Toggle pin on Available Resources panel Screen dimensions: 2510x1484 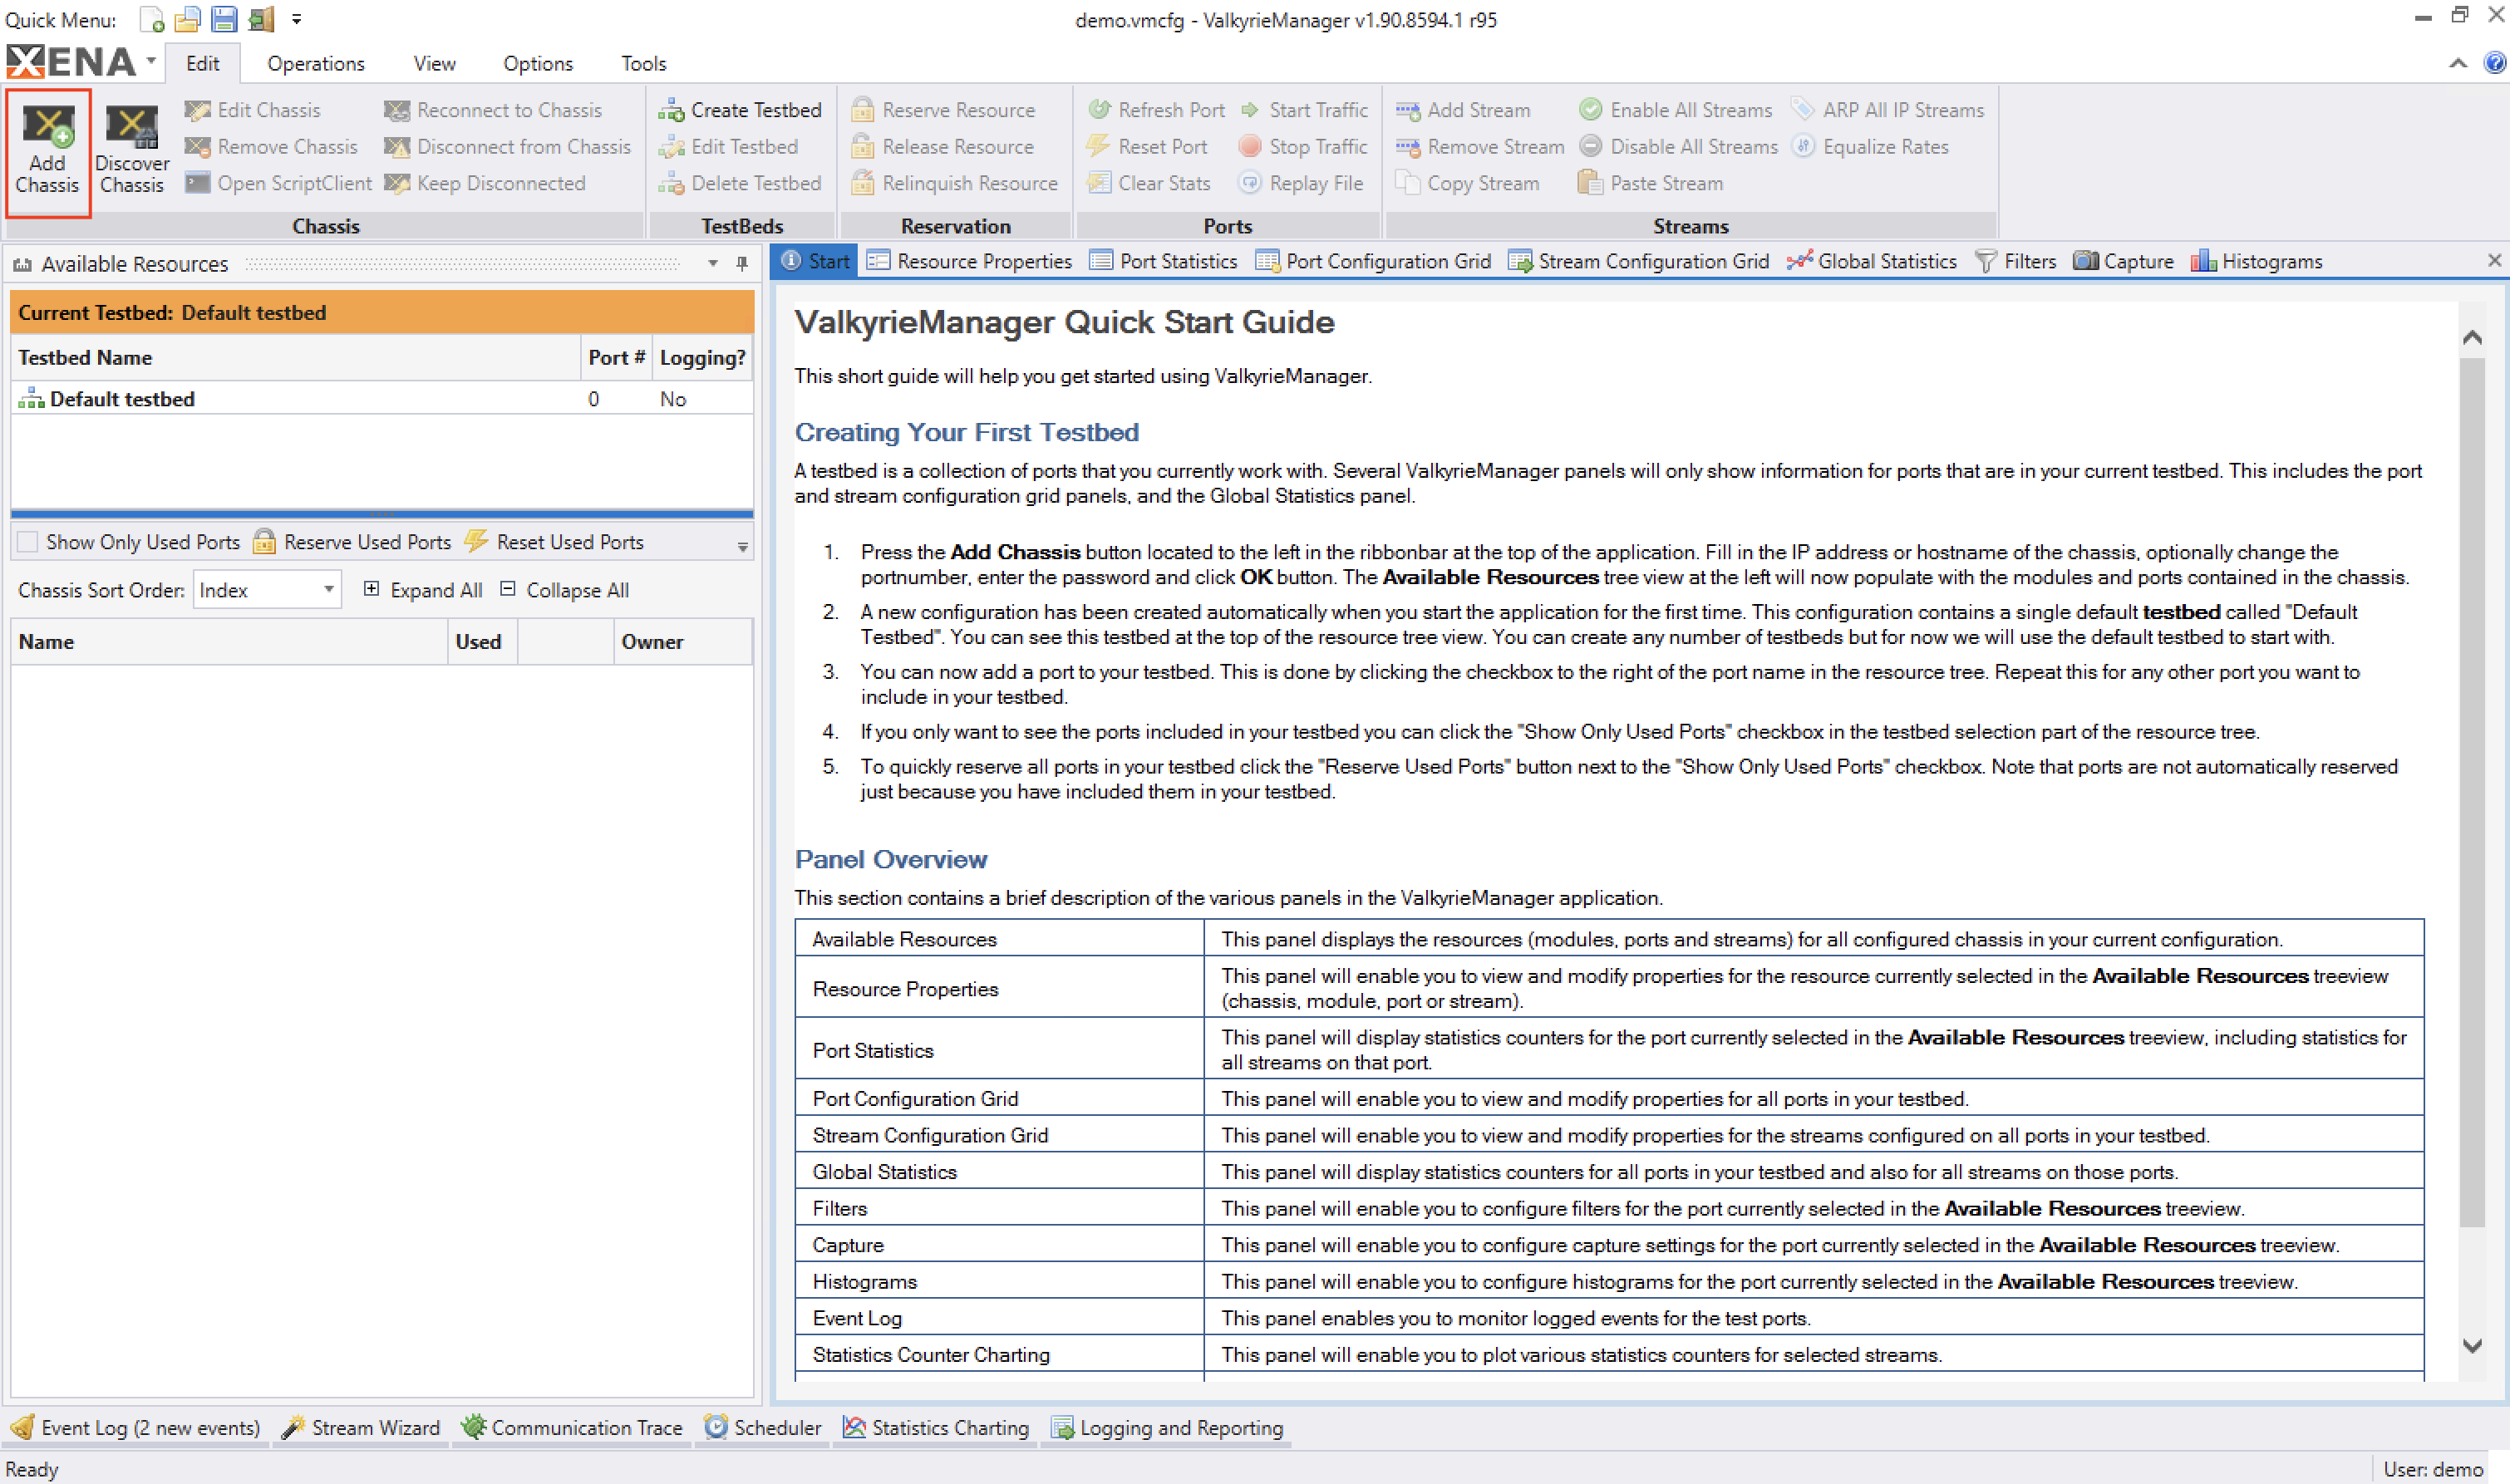[742, 264]
